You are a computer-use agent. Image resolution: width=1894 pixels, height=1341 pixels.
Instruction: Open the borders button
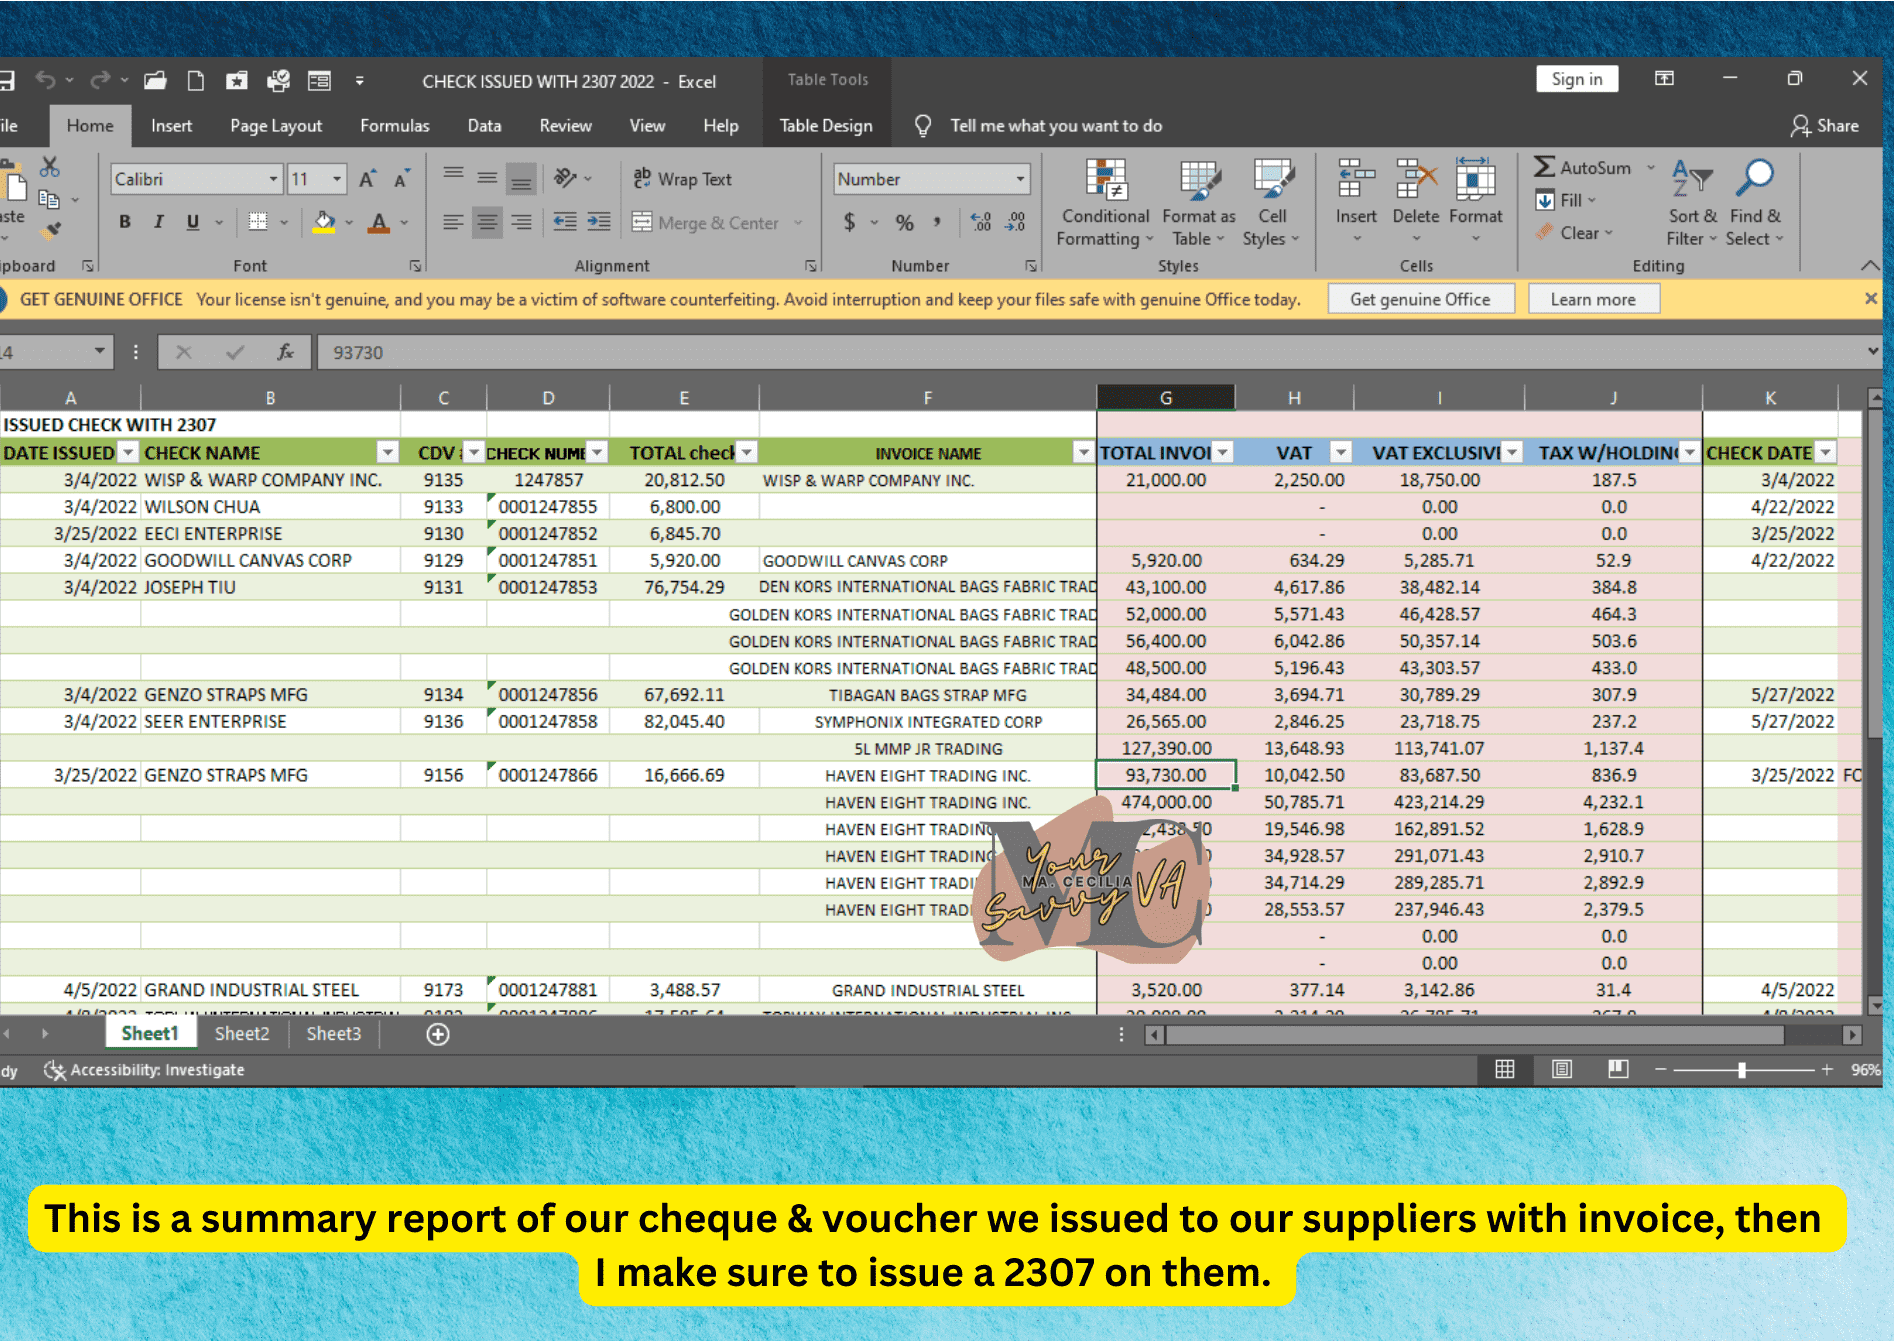click(x=258, y=222)
